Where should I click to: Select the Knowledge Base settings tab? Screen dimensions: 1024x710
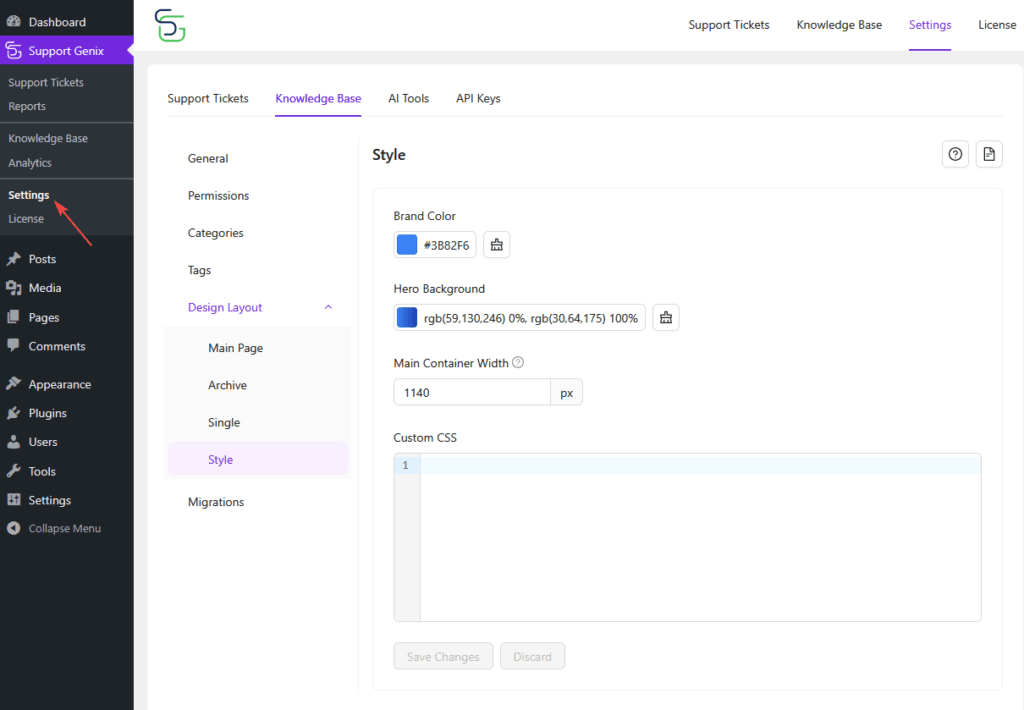point(318,99)
